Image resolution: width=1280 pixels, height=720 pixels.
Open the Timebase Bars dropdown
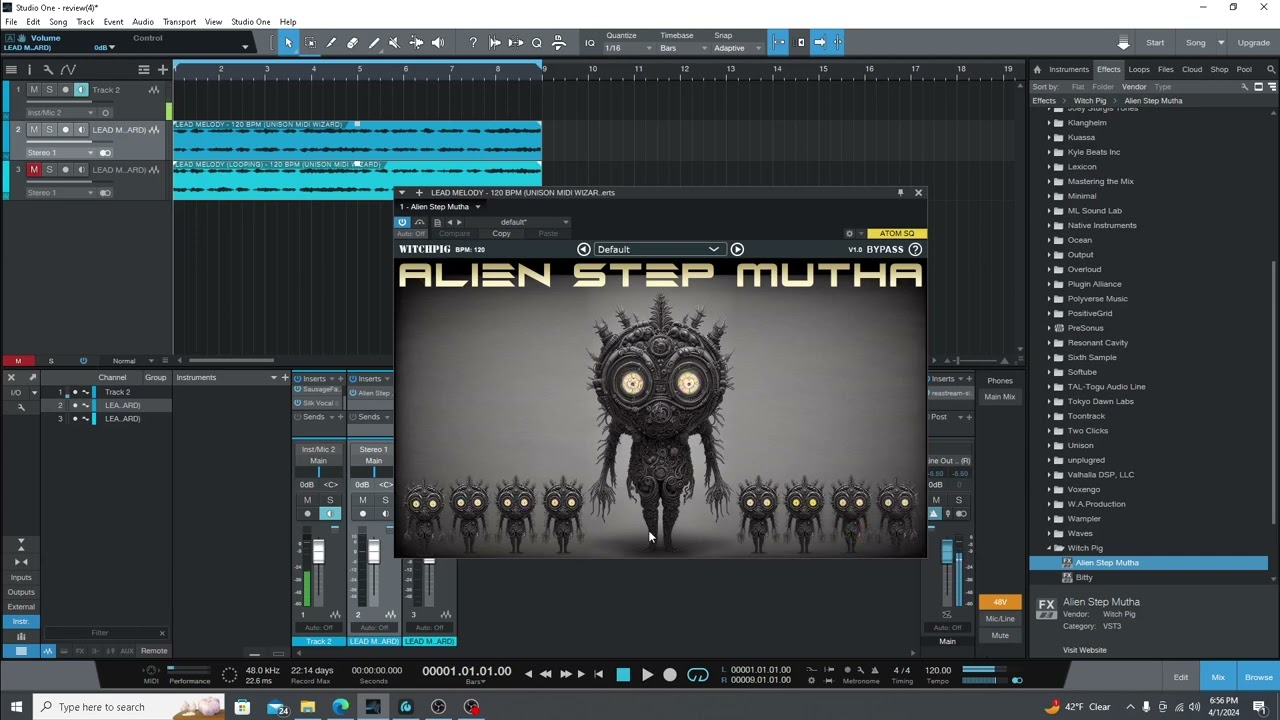[683, 48]
